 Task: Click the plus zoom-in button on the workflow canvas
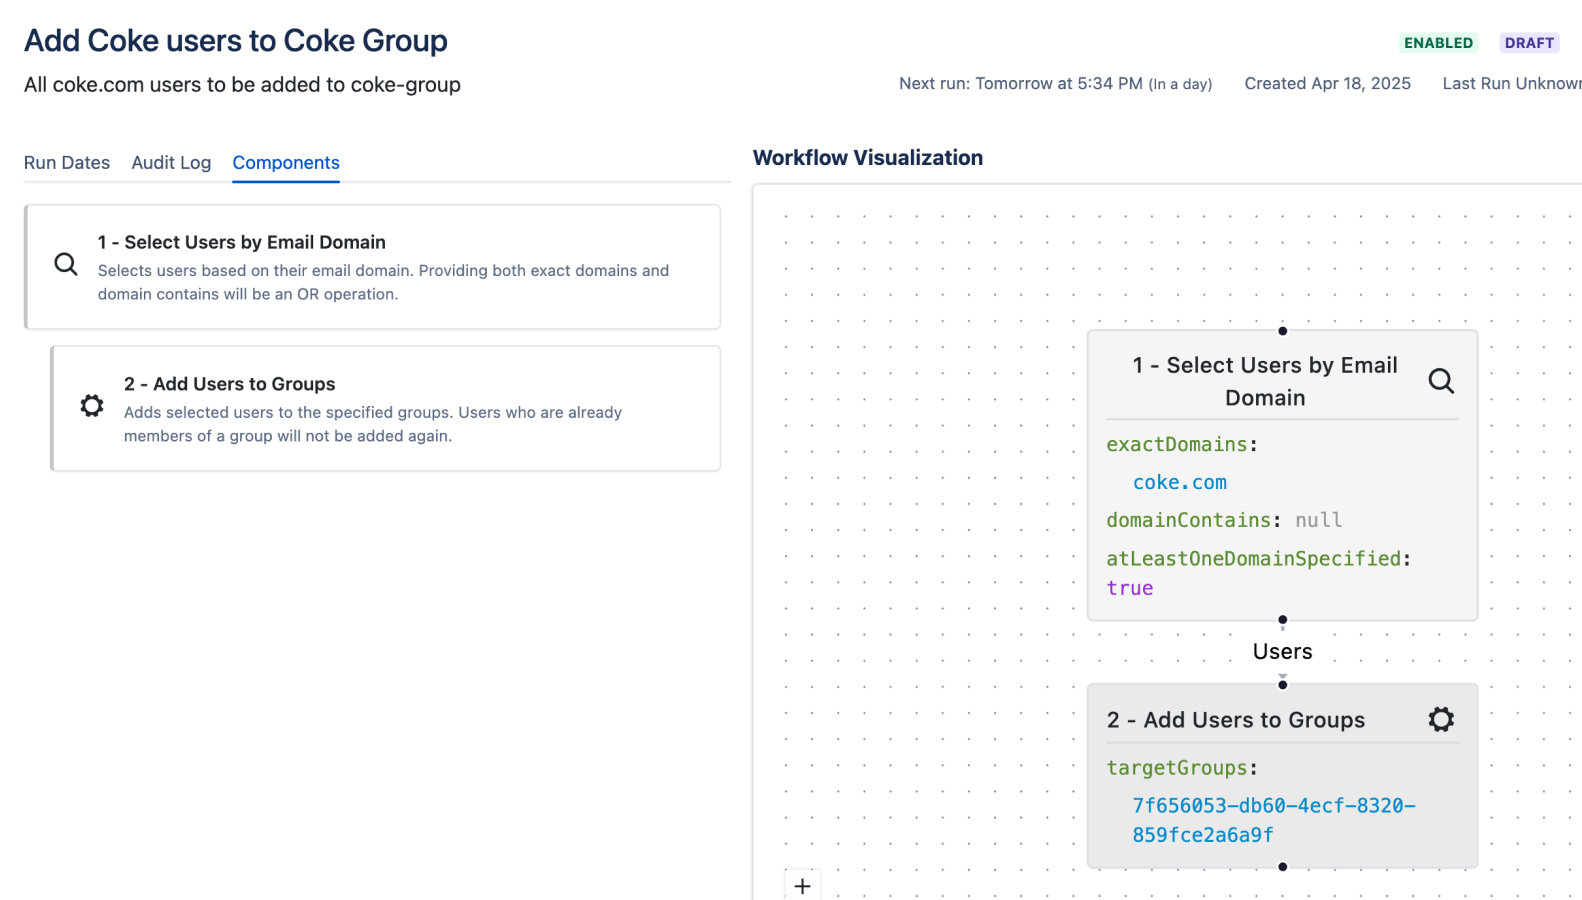[x=802, y=886]
